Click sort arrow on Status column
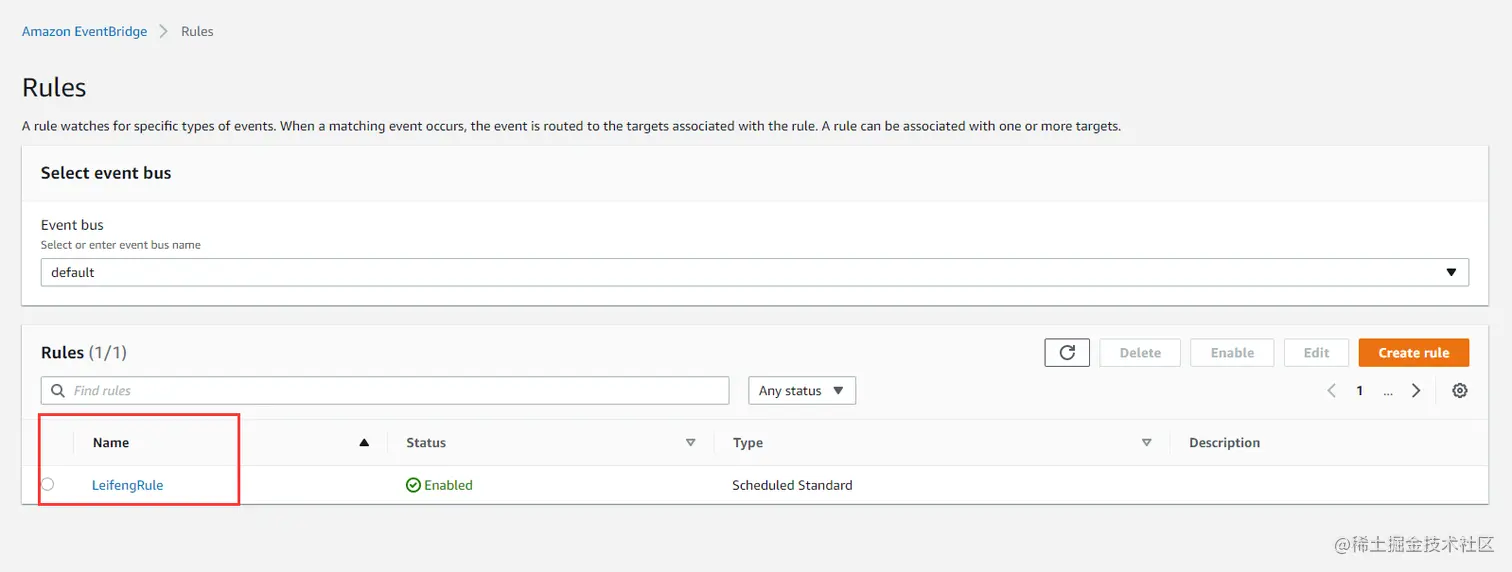1512x572 pixels. (690, 443)
